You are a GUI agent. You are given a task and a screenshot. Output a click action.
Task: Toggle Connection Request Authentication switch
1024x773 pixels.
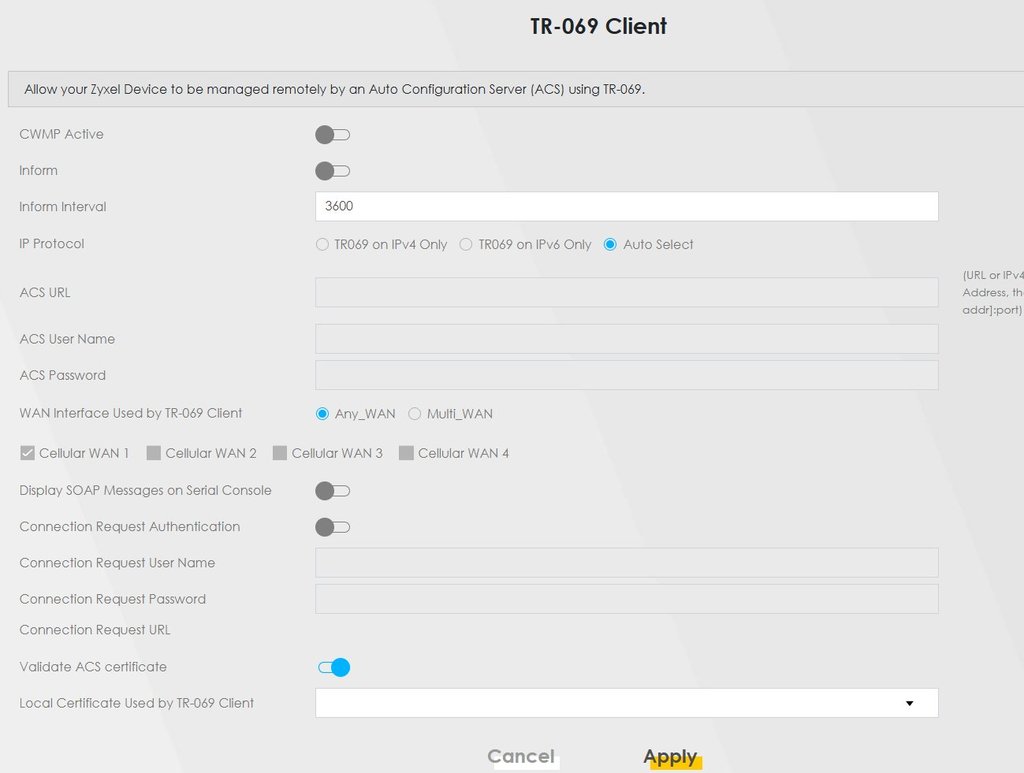332,527
